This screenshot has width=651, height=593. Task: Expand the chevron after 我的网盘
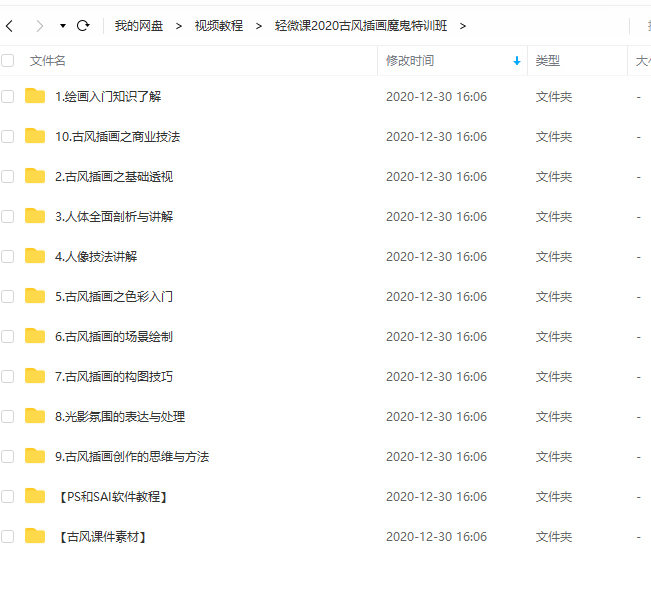pyautogui.click(x=179, y=26)
